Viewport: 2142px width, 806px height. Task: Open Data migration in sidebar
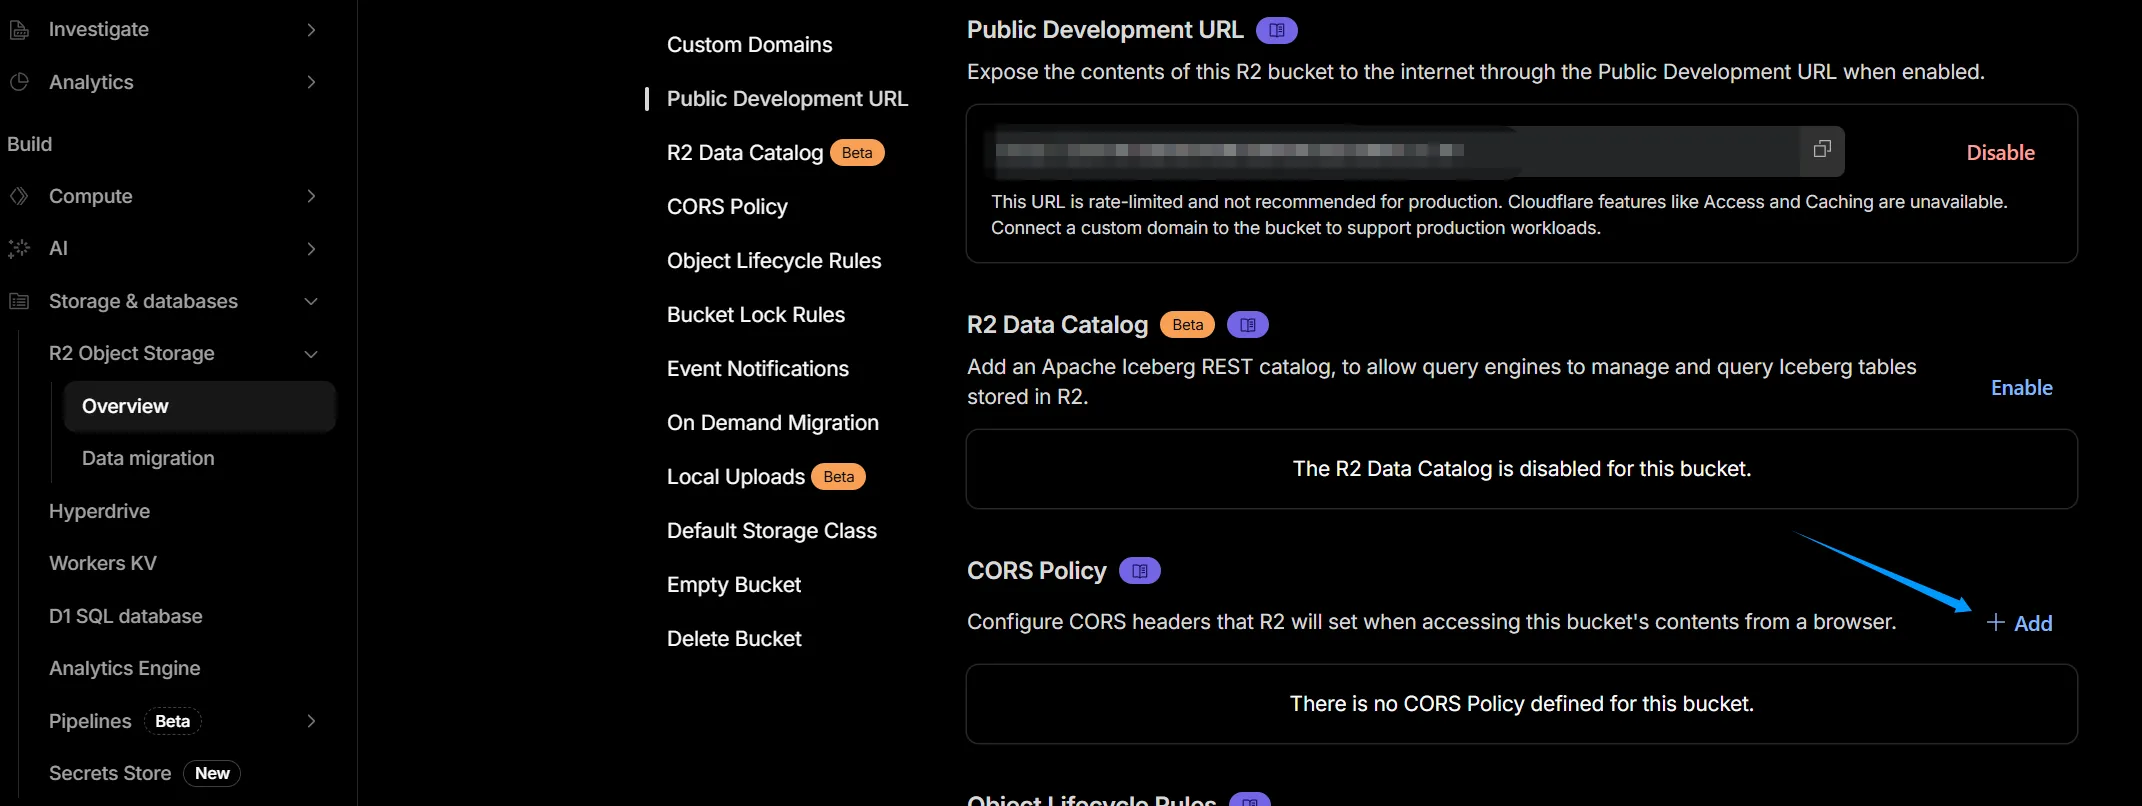pos(148,458)
